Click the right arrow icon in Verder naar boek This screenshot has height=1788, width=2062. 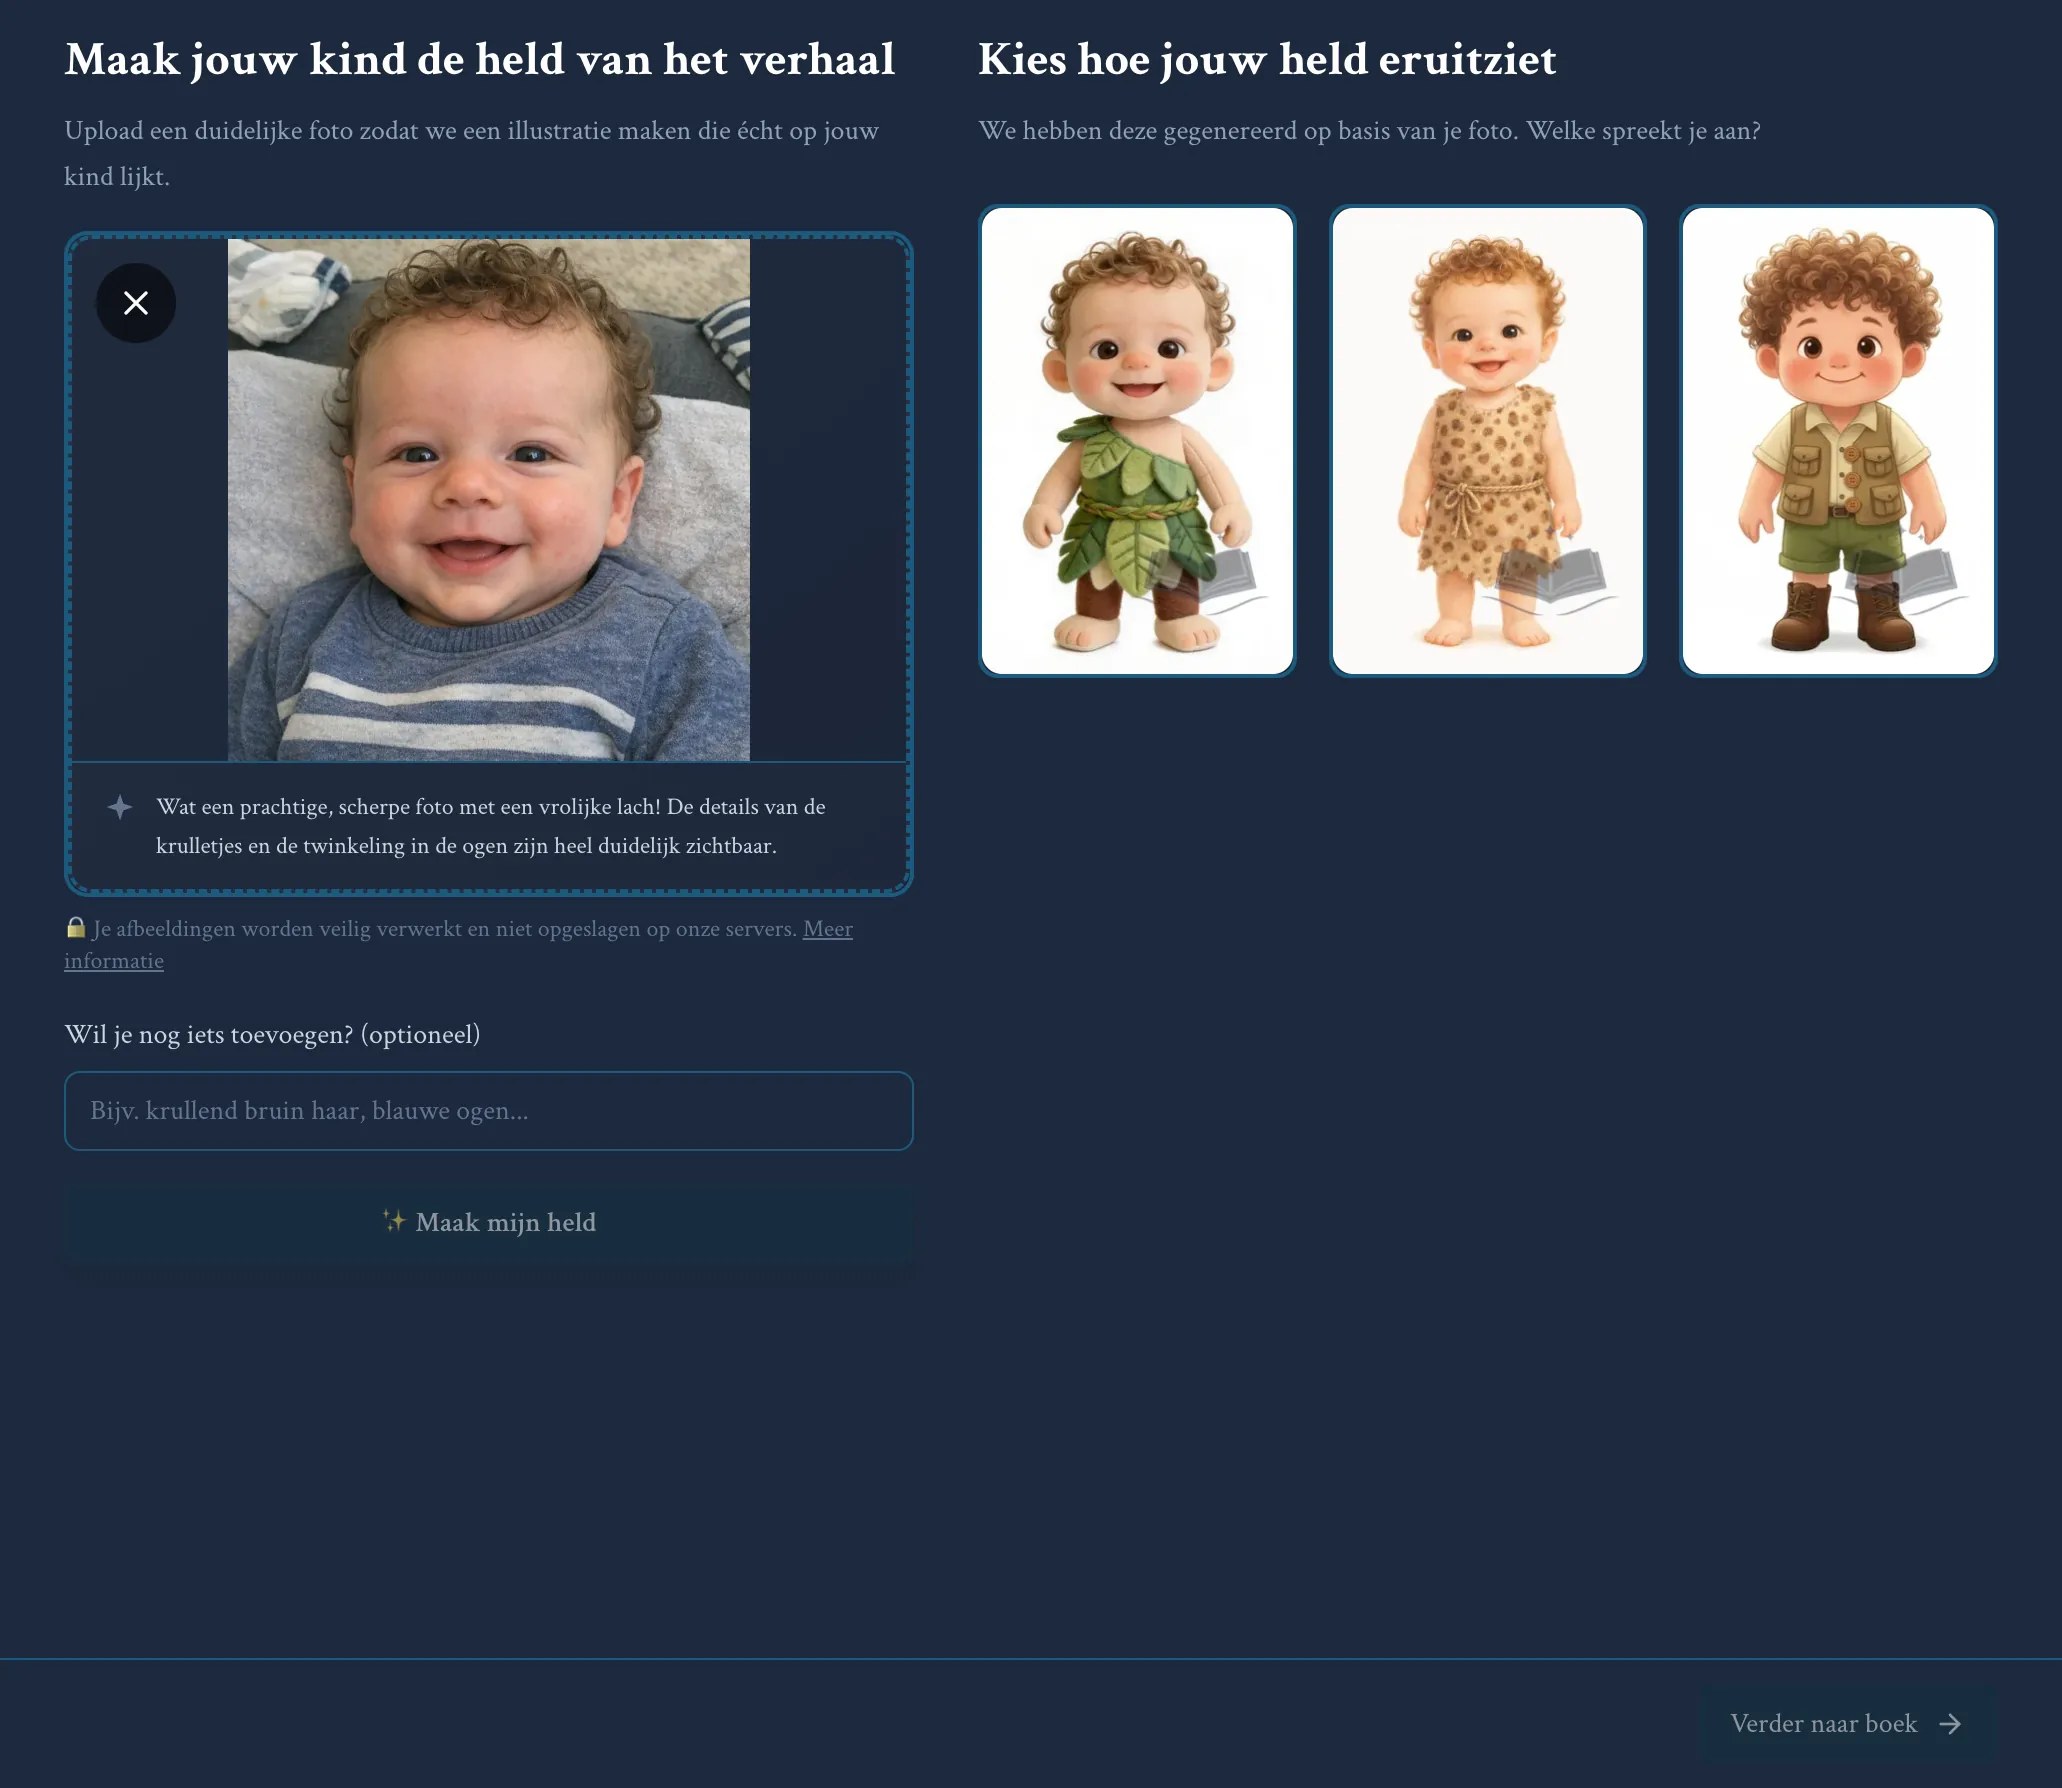[1950, 1724]
